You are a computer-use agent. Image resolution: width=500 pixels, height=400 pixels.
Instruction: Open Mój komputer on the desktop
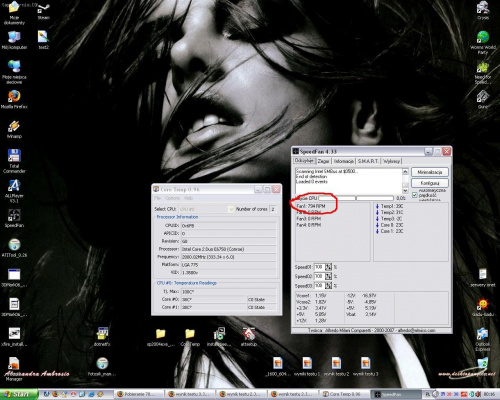(x=14, y=40)
